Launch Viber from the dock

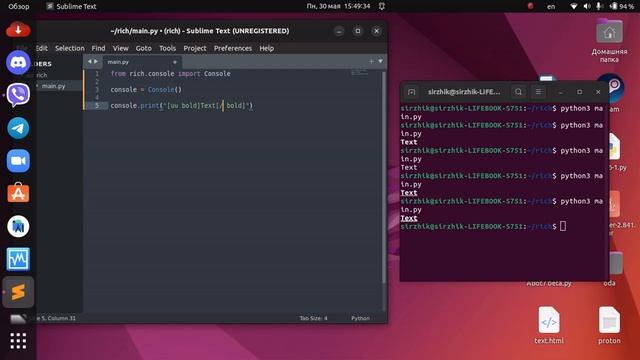[x=18, y=95]
